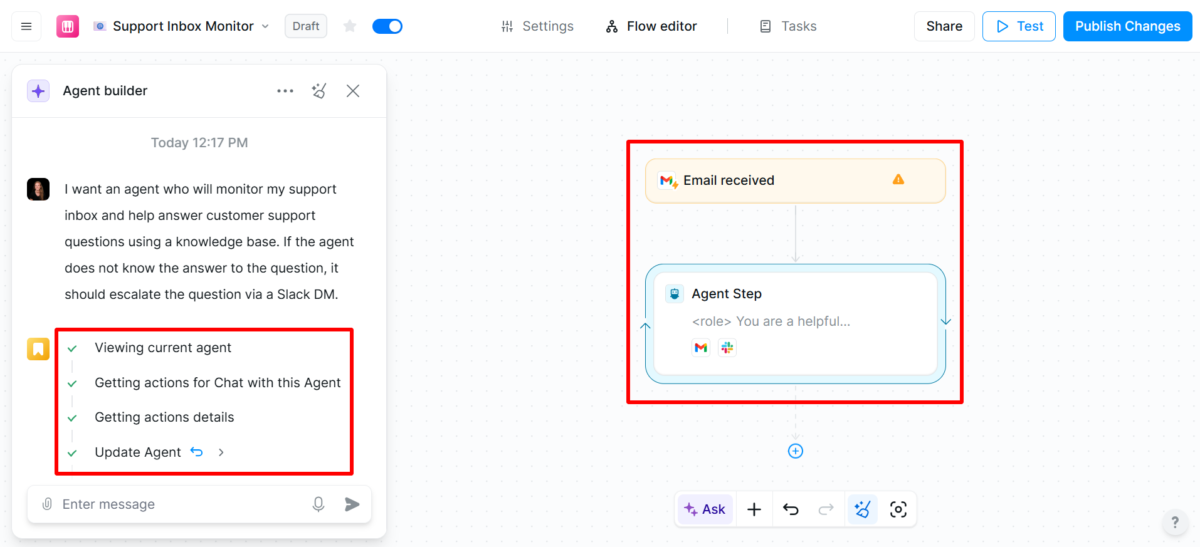Open Agent builder three-dots options menu
This screenshot has height=547, width=1200.
pyautogui.click(x=285, y=91)
